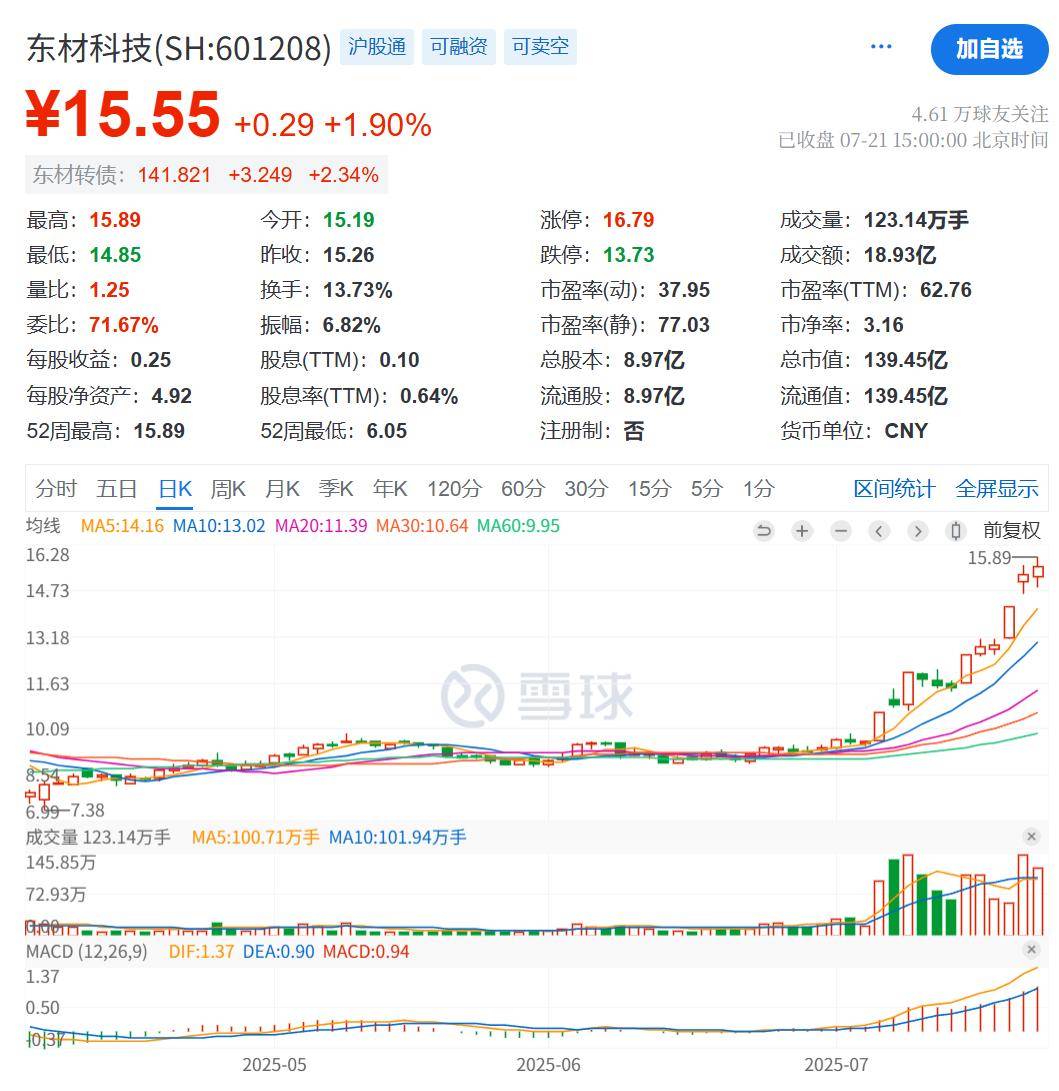Screen dimensions: 1059x1091
Task: Click 全屏显示 to view fullscreen chart
Action: pos(996,488)
